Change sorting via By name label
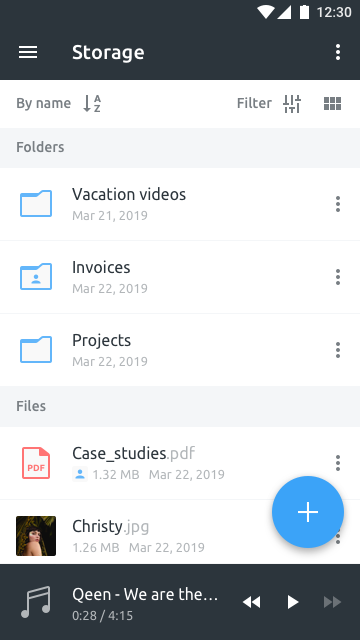The width and height of the screenshot is (360, 640). [44, 103]
